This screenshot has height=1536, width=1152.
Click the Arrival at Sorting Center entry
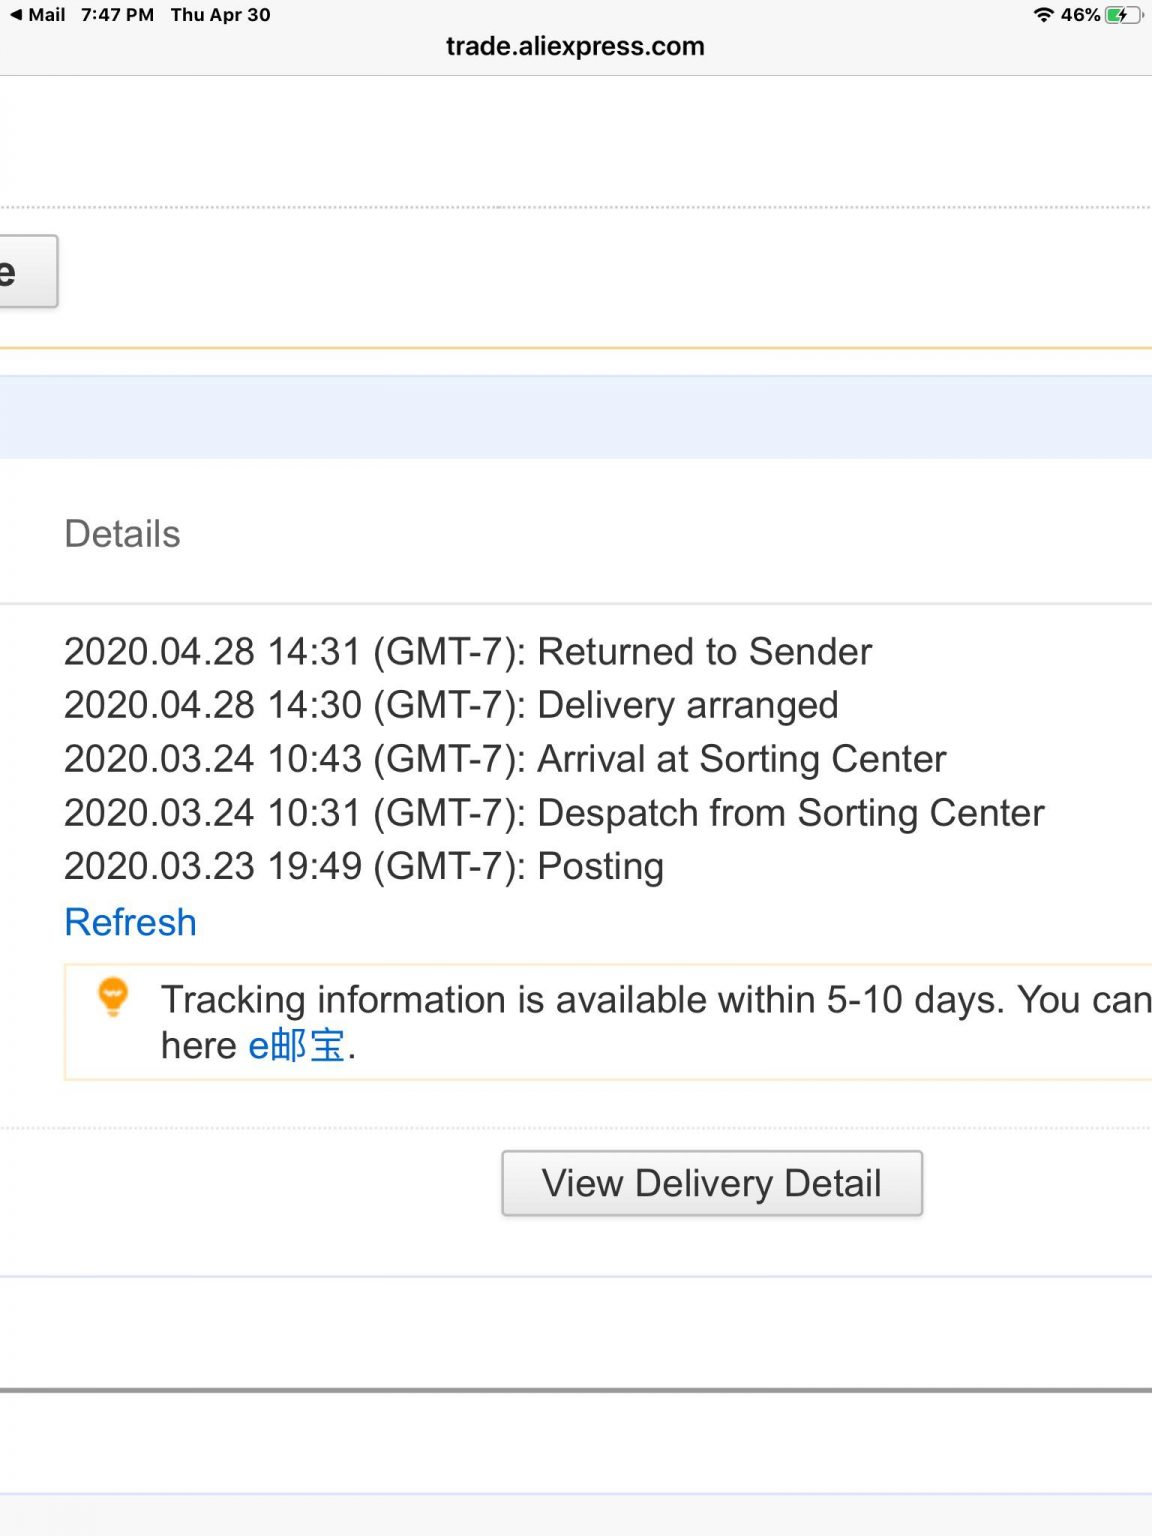tap(505, 759)
